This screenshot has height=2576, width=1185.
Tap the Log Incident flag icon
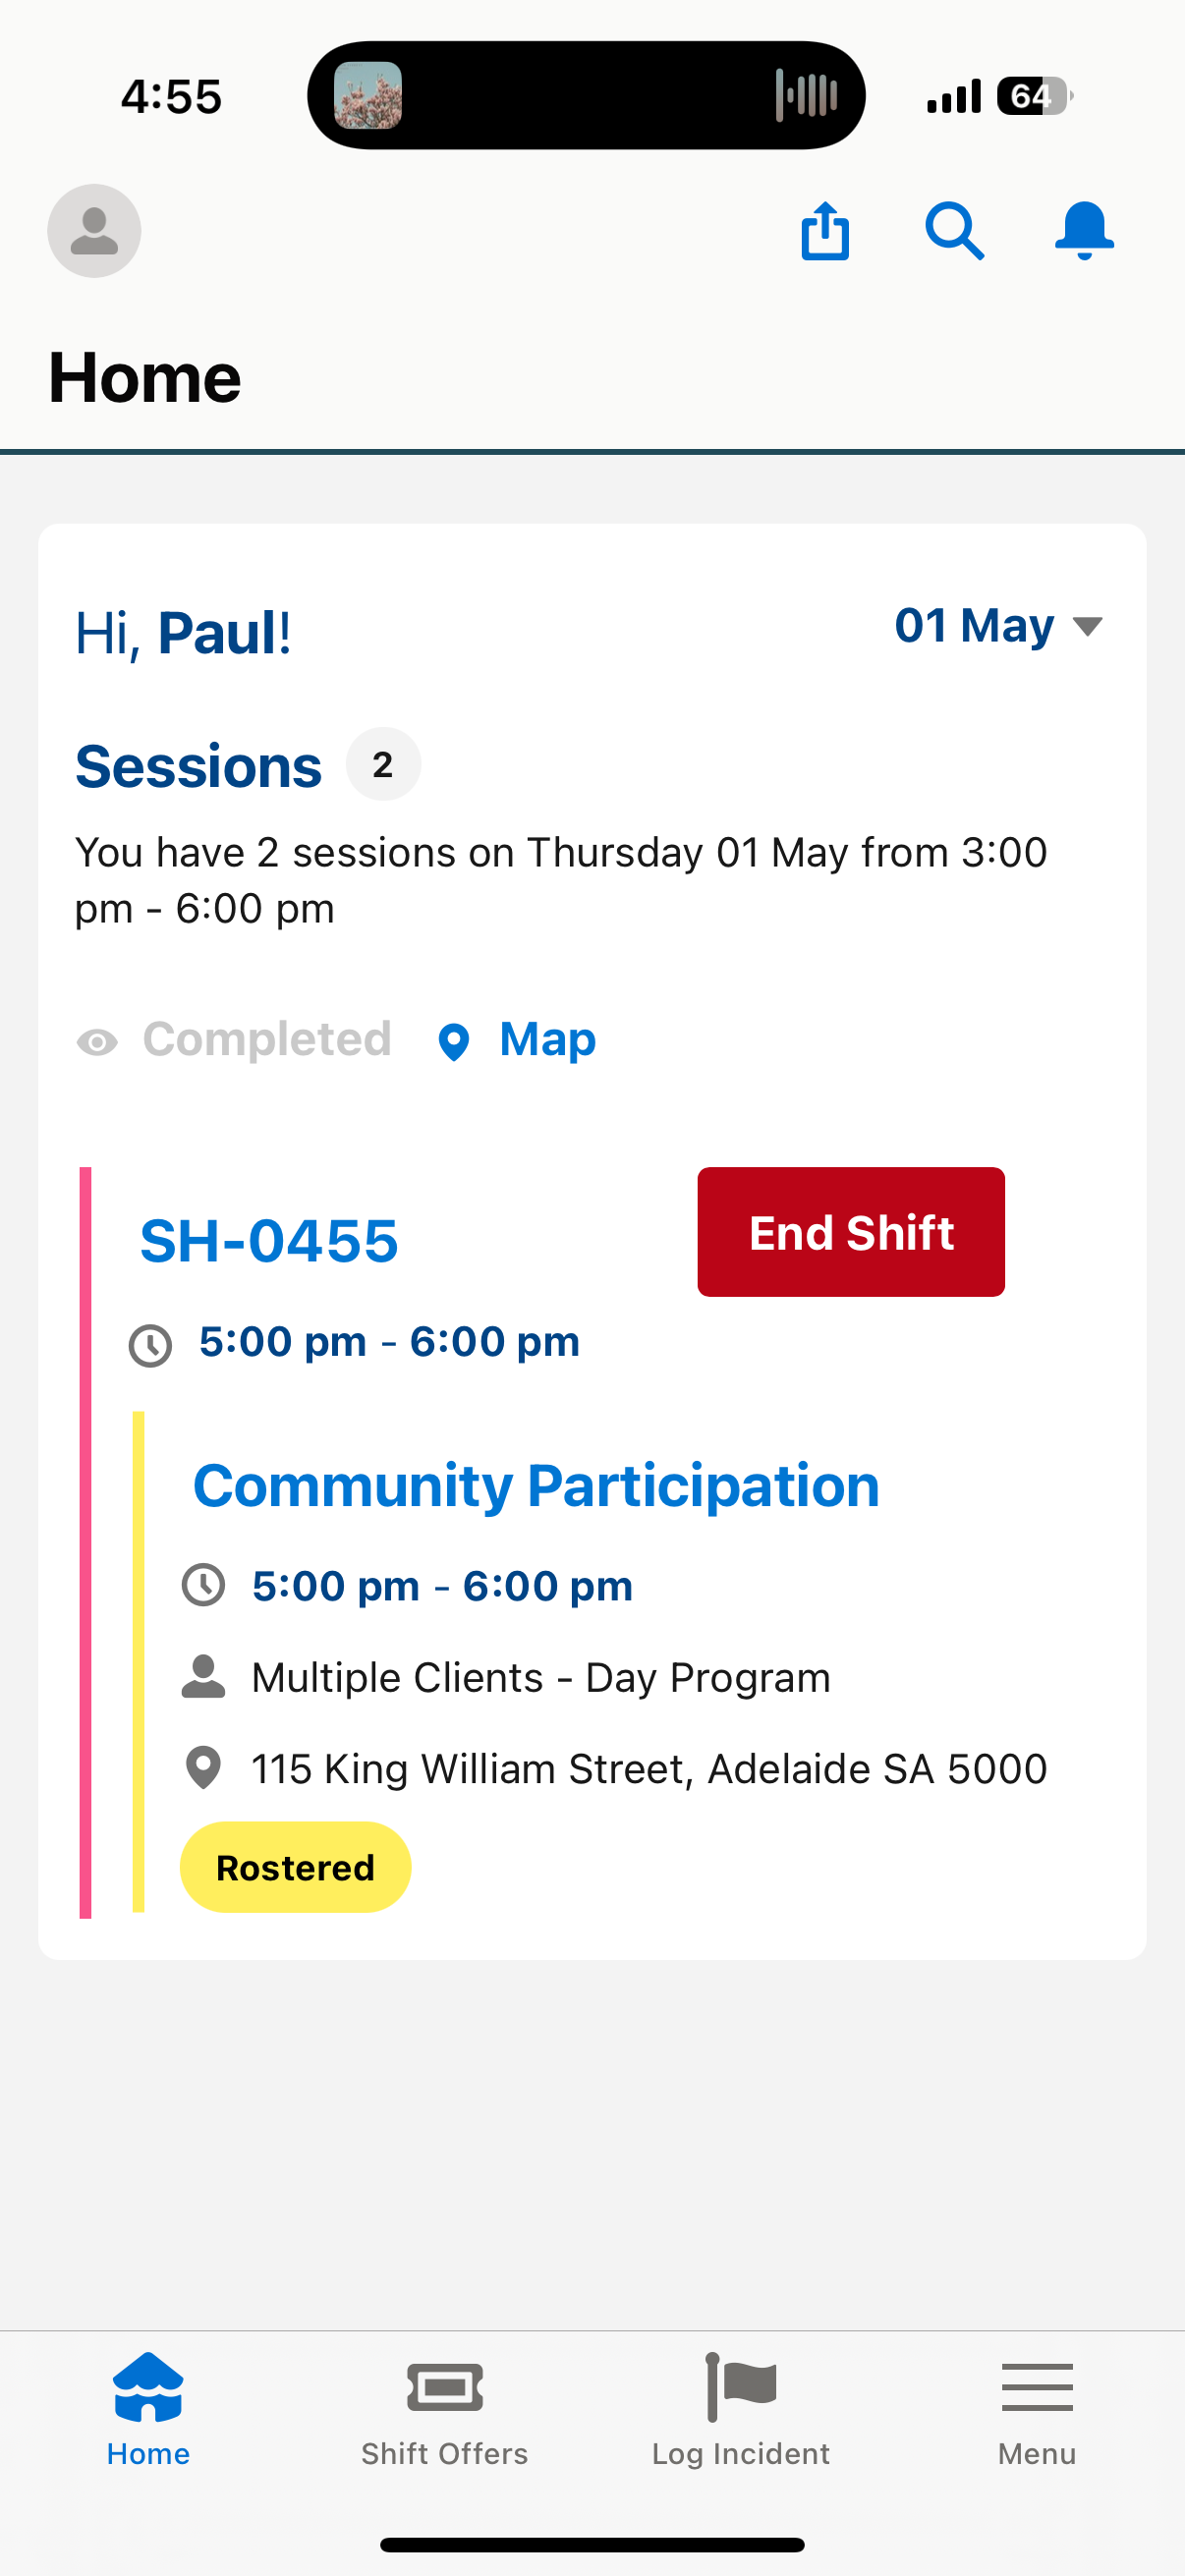741,2387
